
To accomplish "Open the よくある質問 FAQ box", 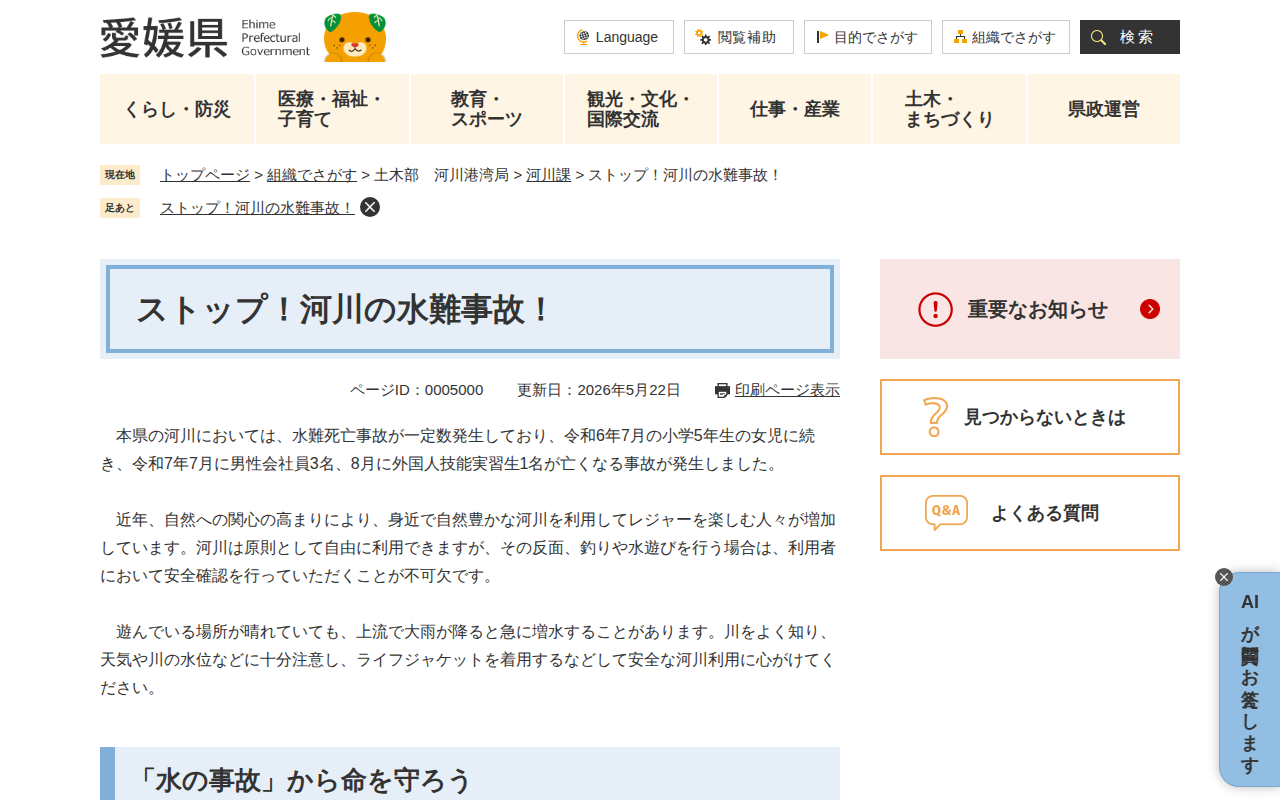I will coord(1030,513).
